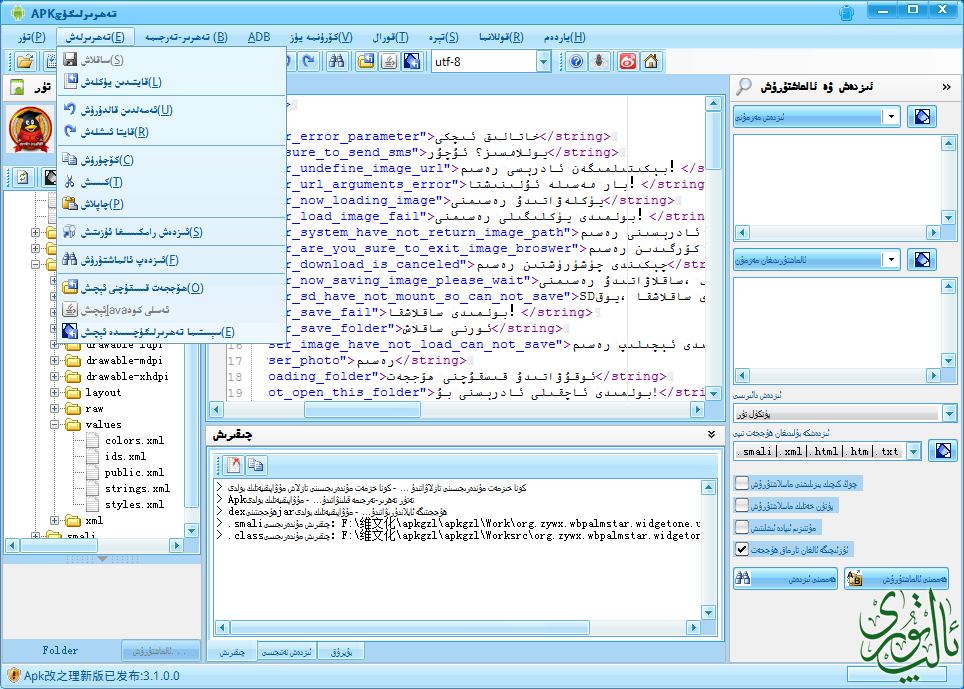Click the home page icon in toolbar

point(651,61)
